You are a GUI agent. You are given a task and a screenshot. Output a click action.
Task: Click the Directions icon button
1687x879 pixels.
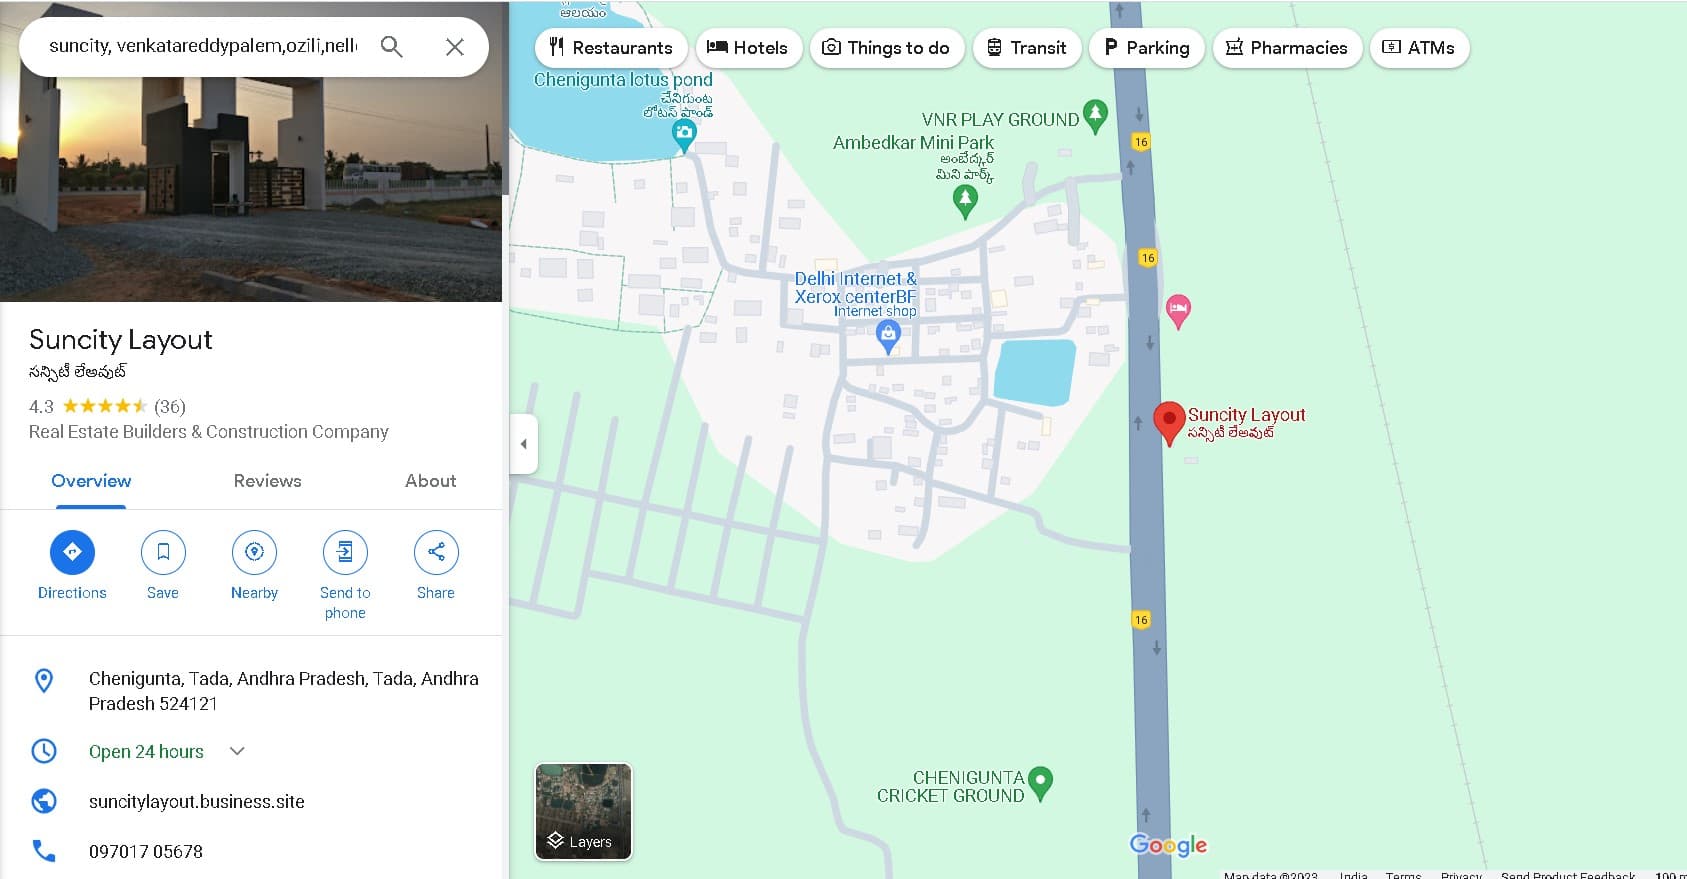pos(72,552)
